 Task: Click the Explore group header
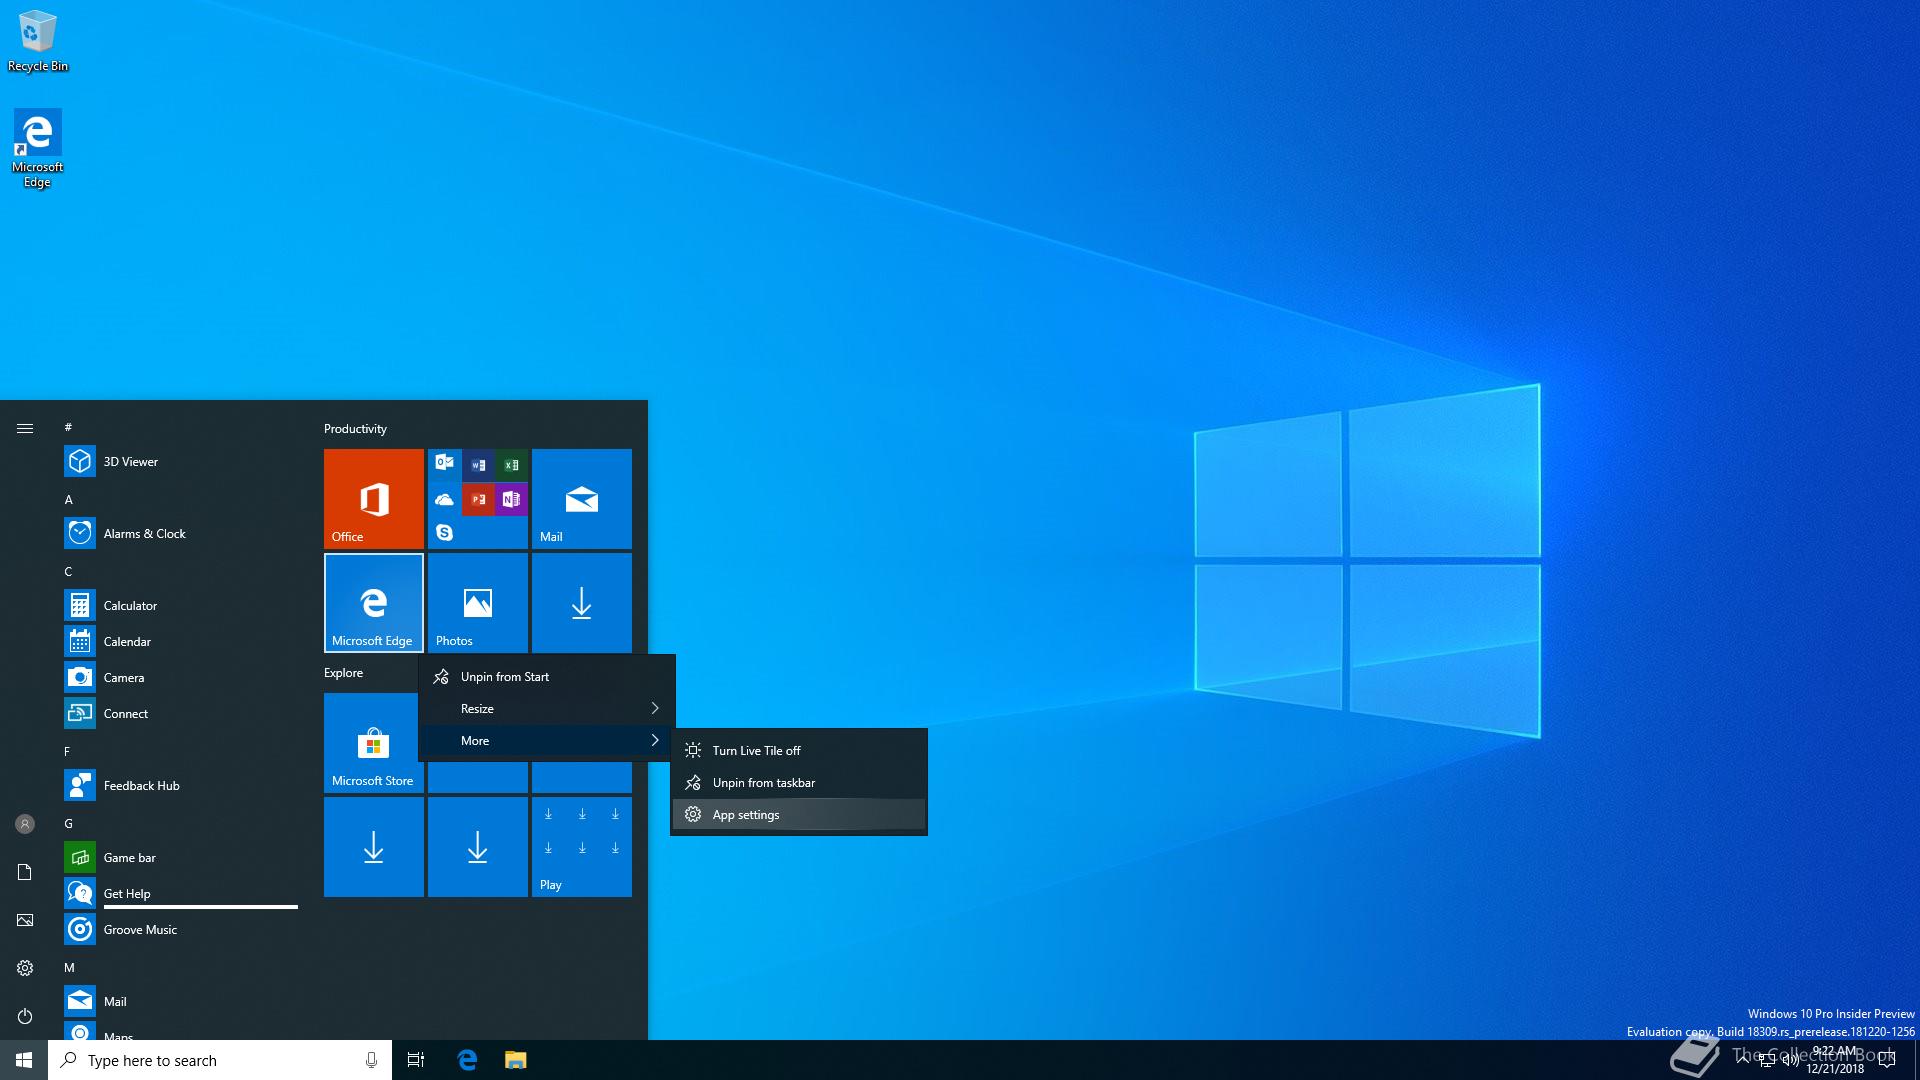[x=343, y=673]
